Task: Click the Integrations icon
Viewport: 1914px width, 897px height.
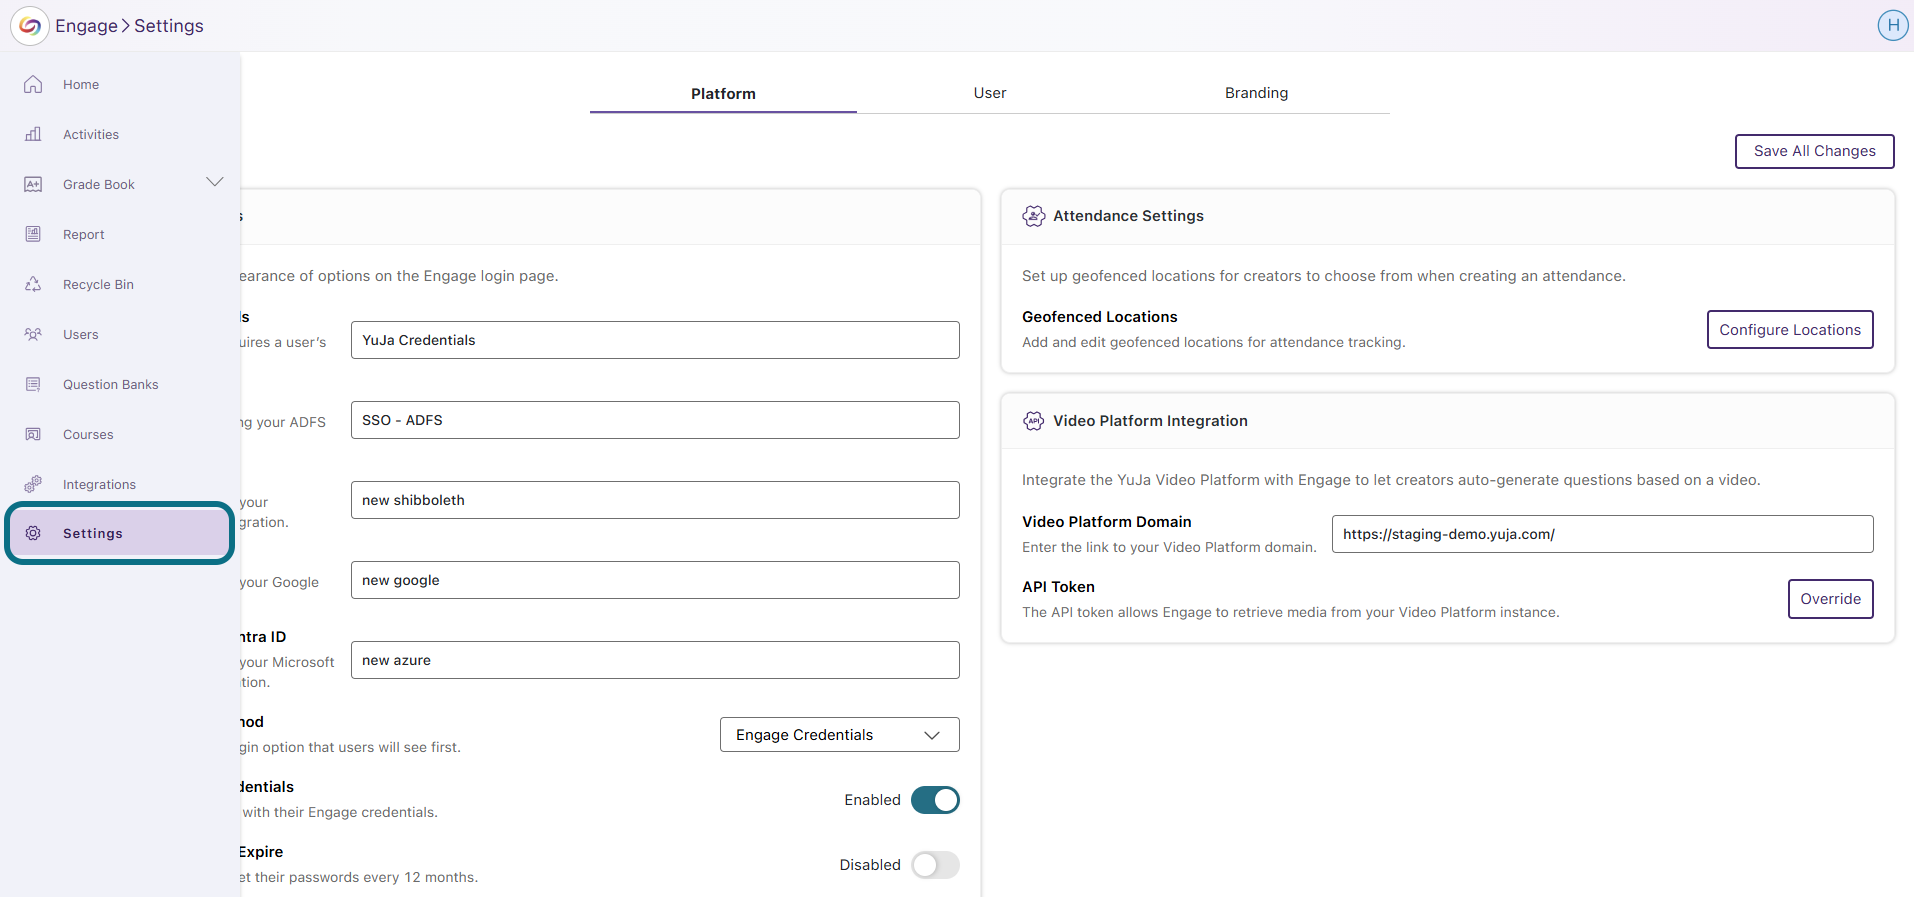Action: click(33, 484)
